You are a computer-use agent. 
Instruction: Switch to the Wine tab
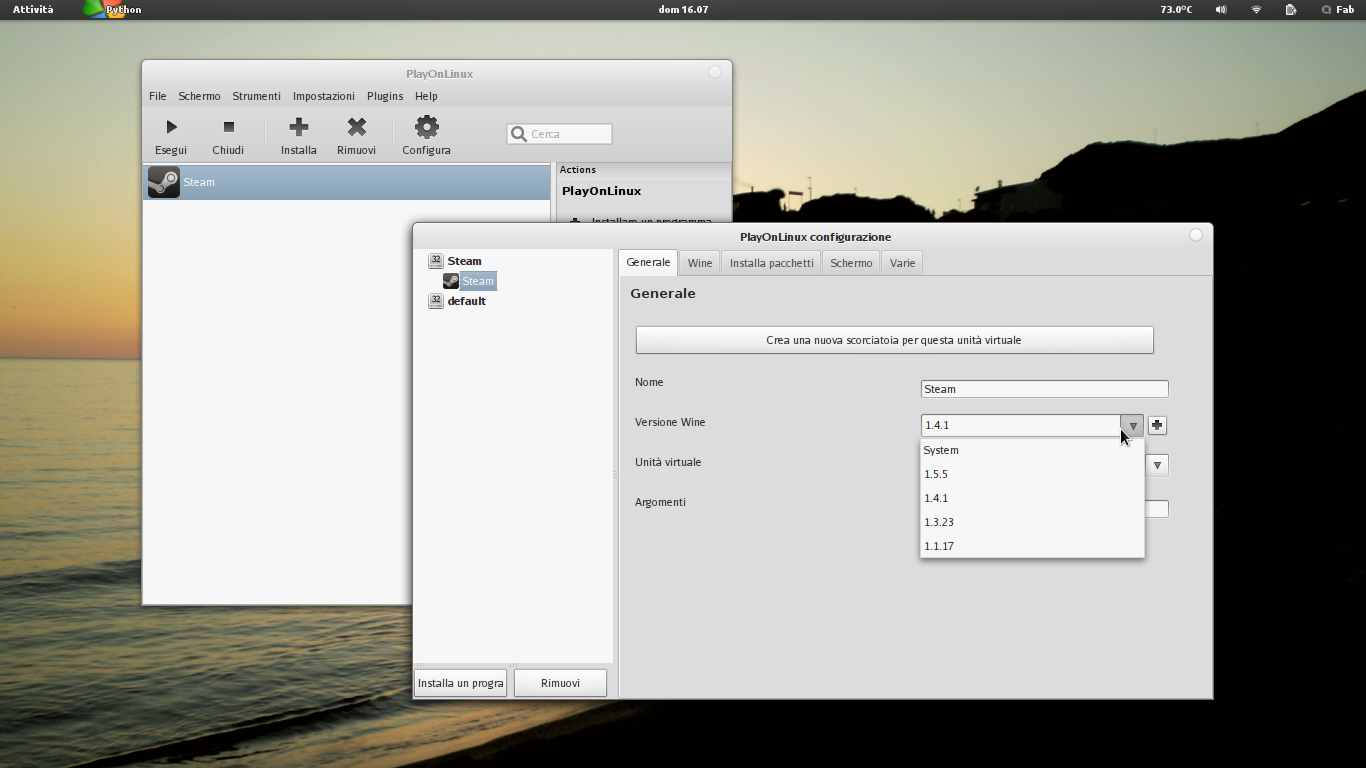(x=700, y=263)
